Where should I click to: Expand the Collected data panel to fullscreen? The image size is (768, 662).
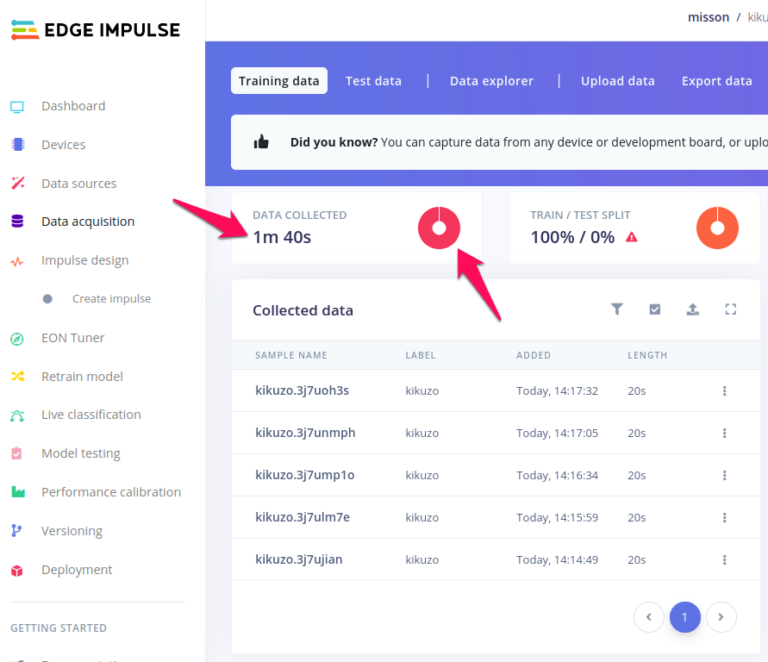(x=731, y=310)
